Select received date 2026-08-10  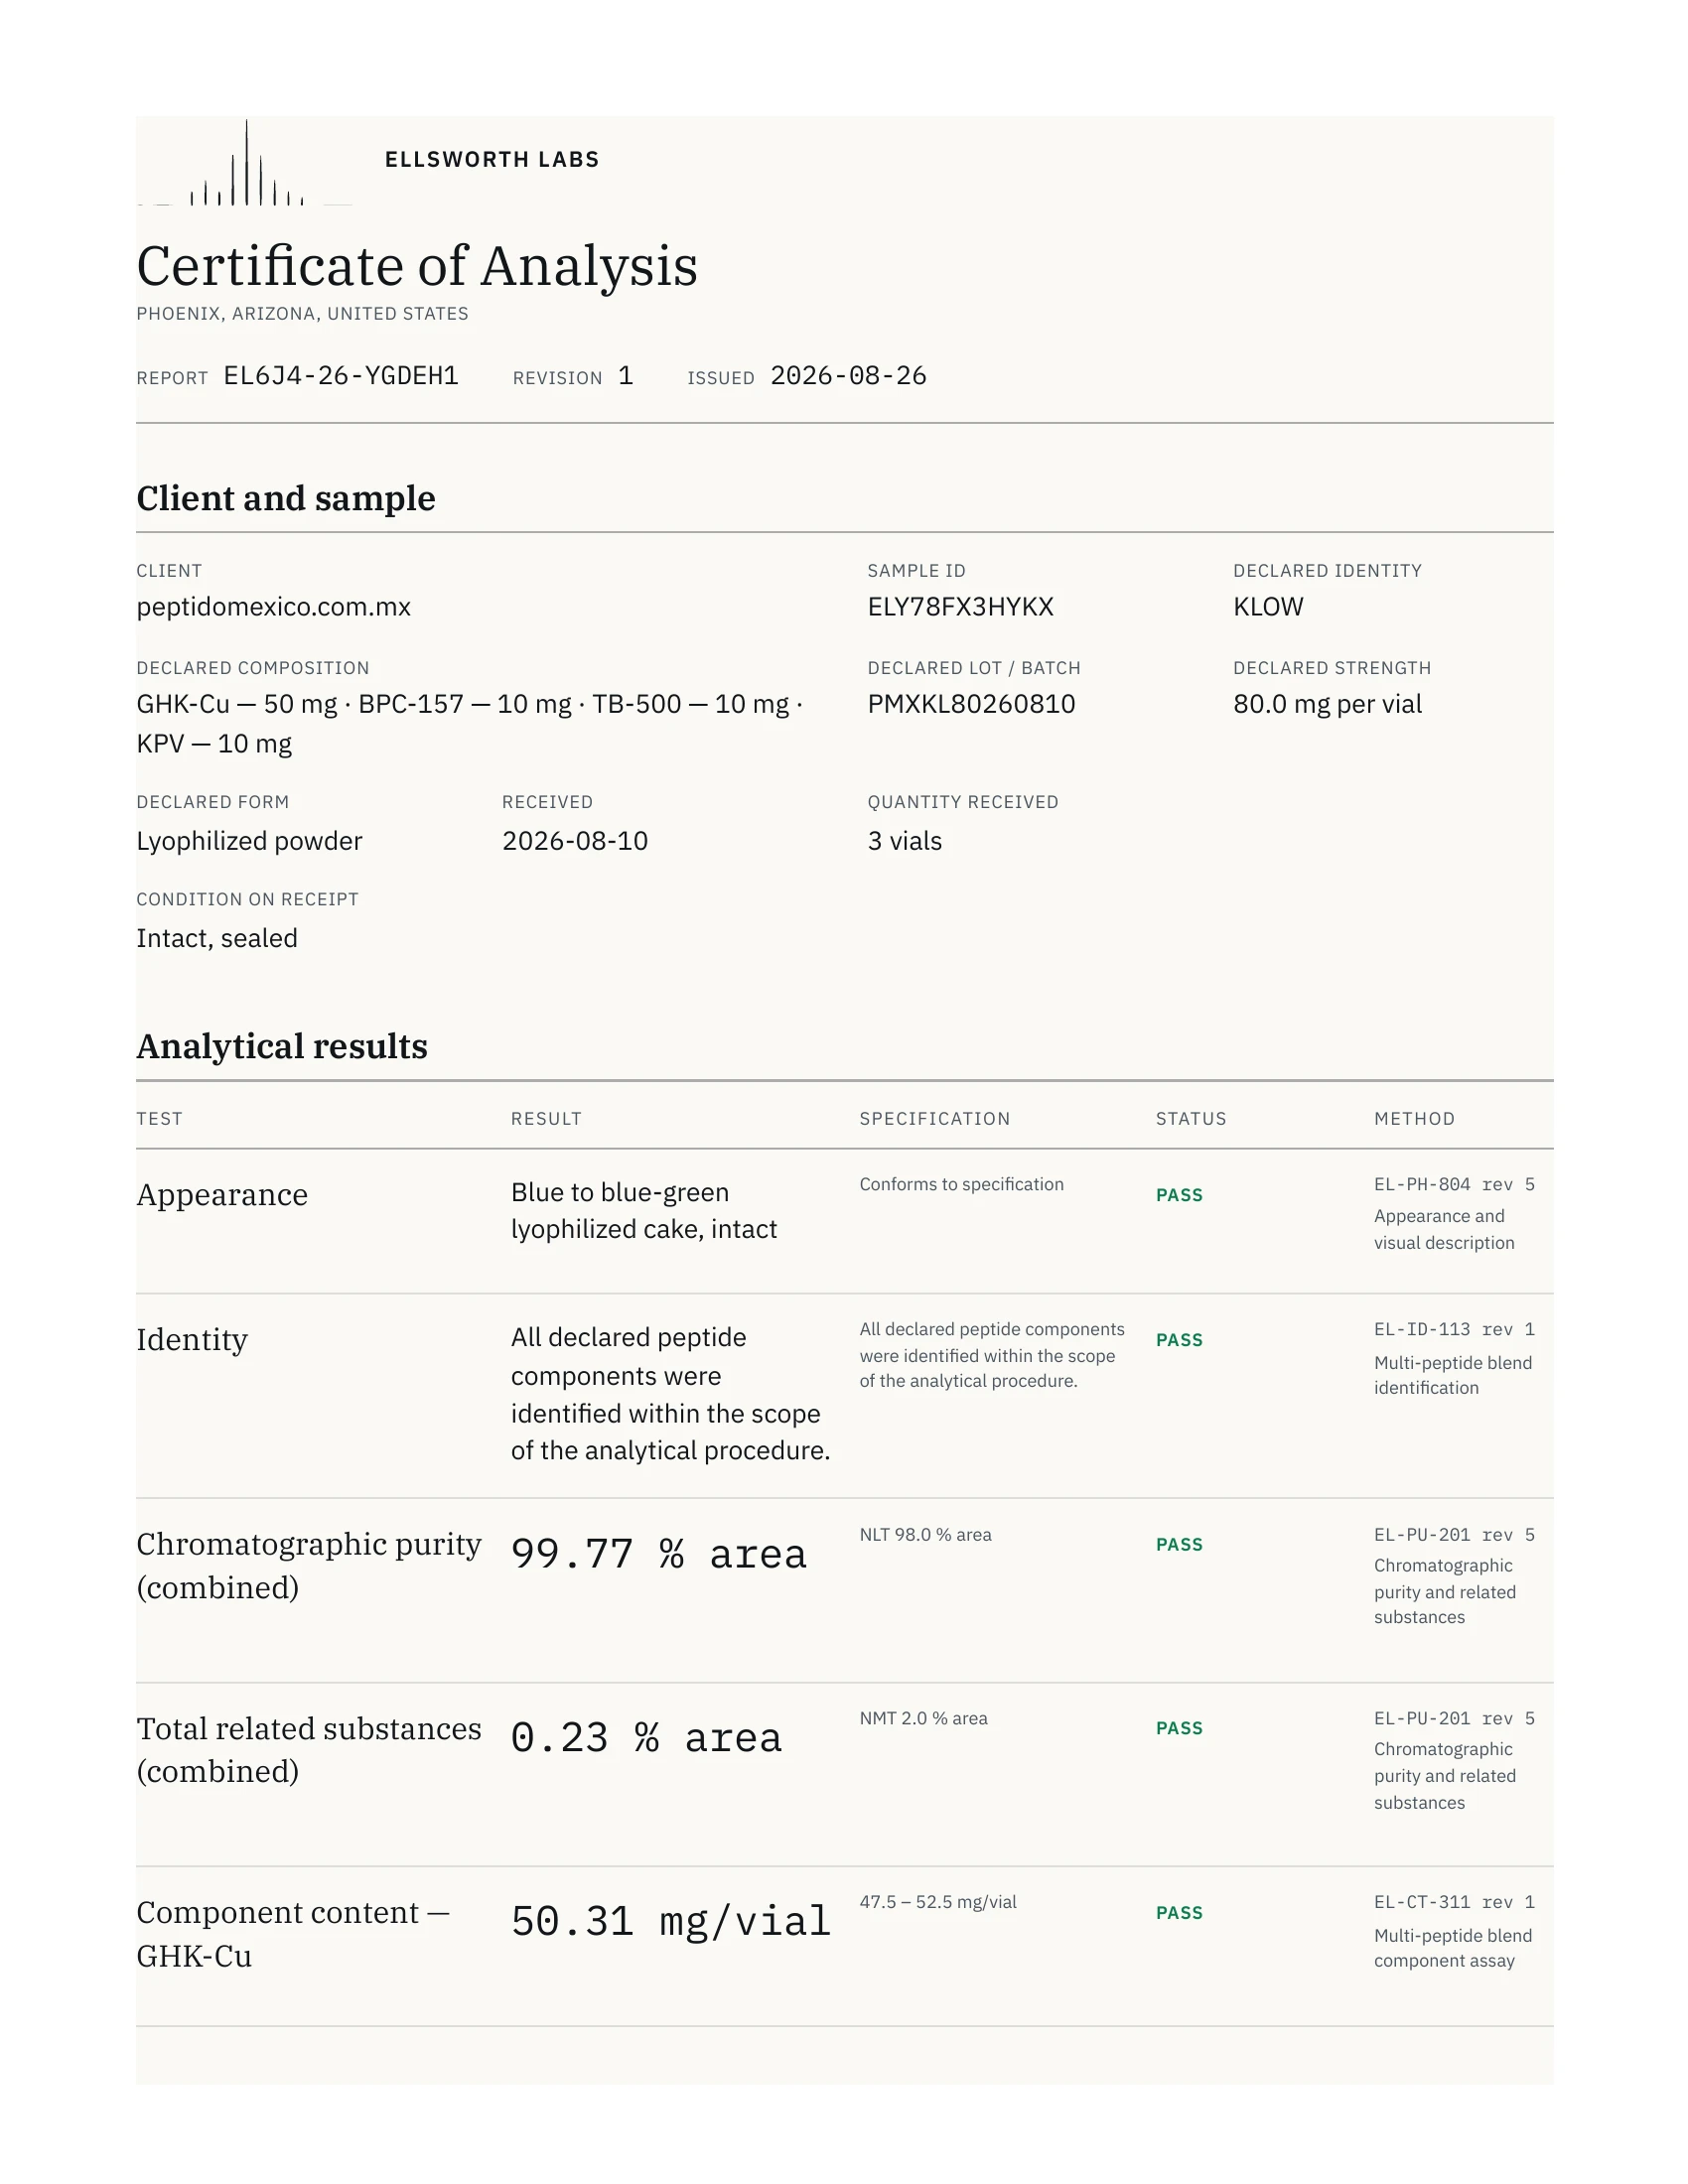coord(575,841)
